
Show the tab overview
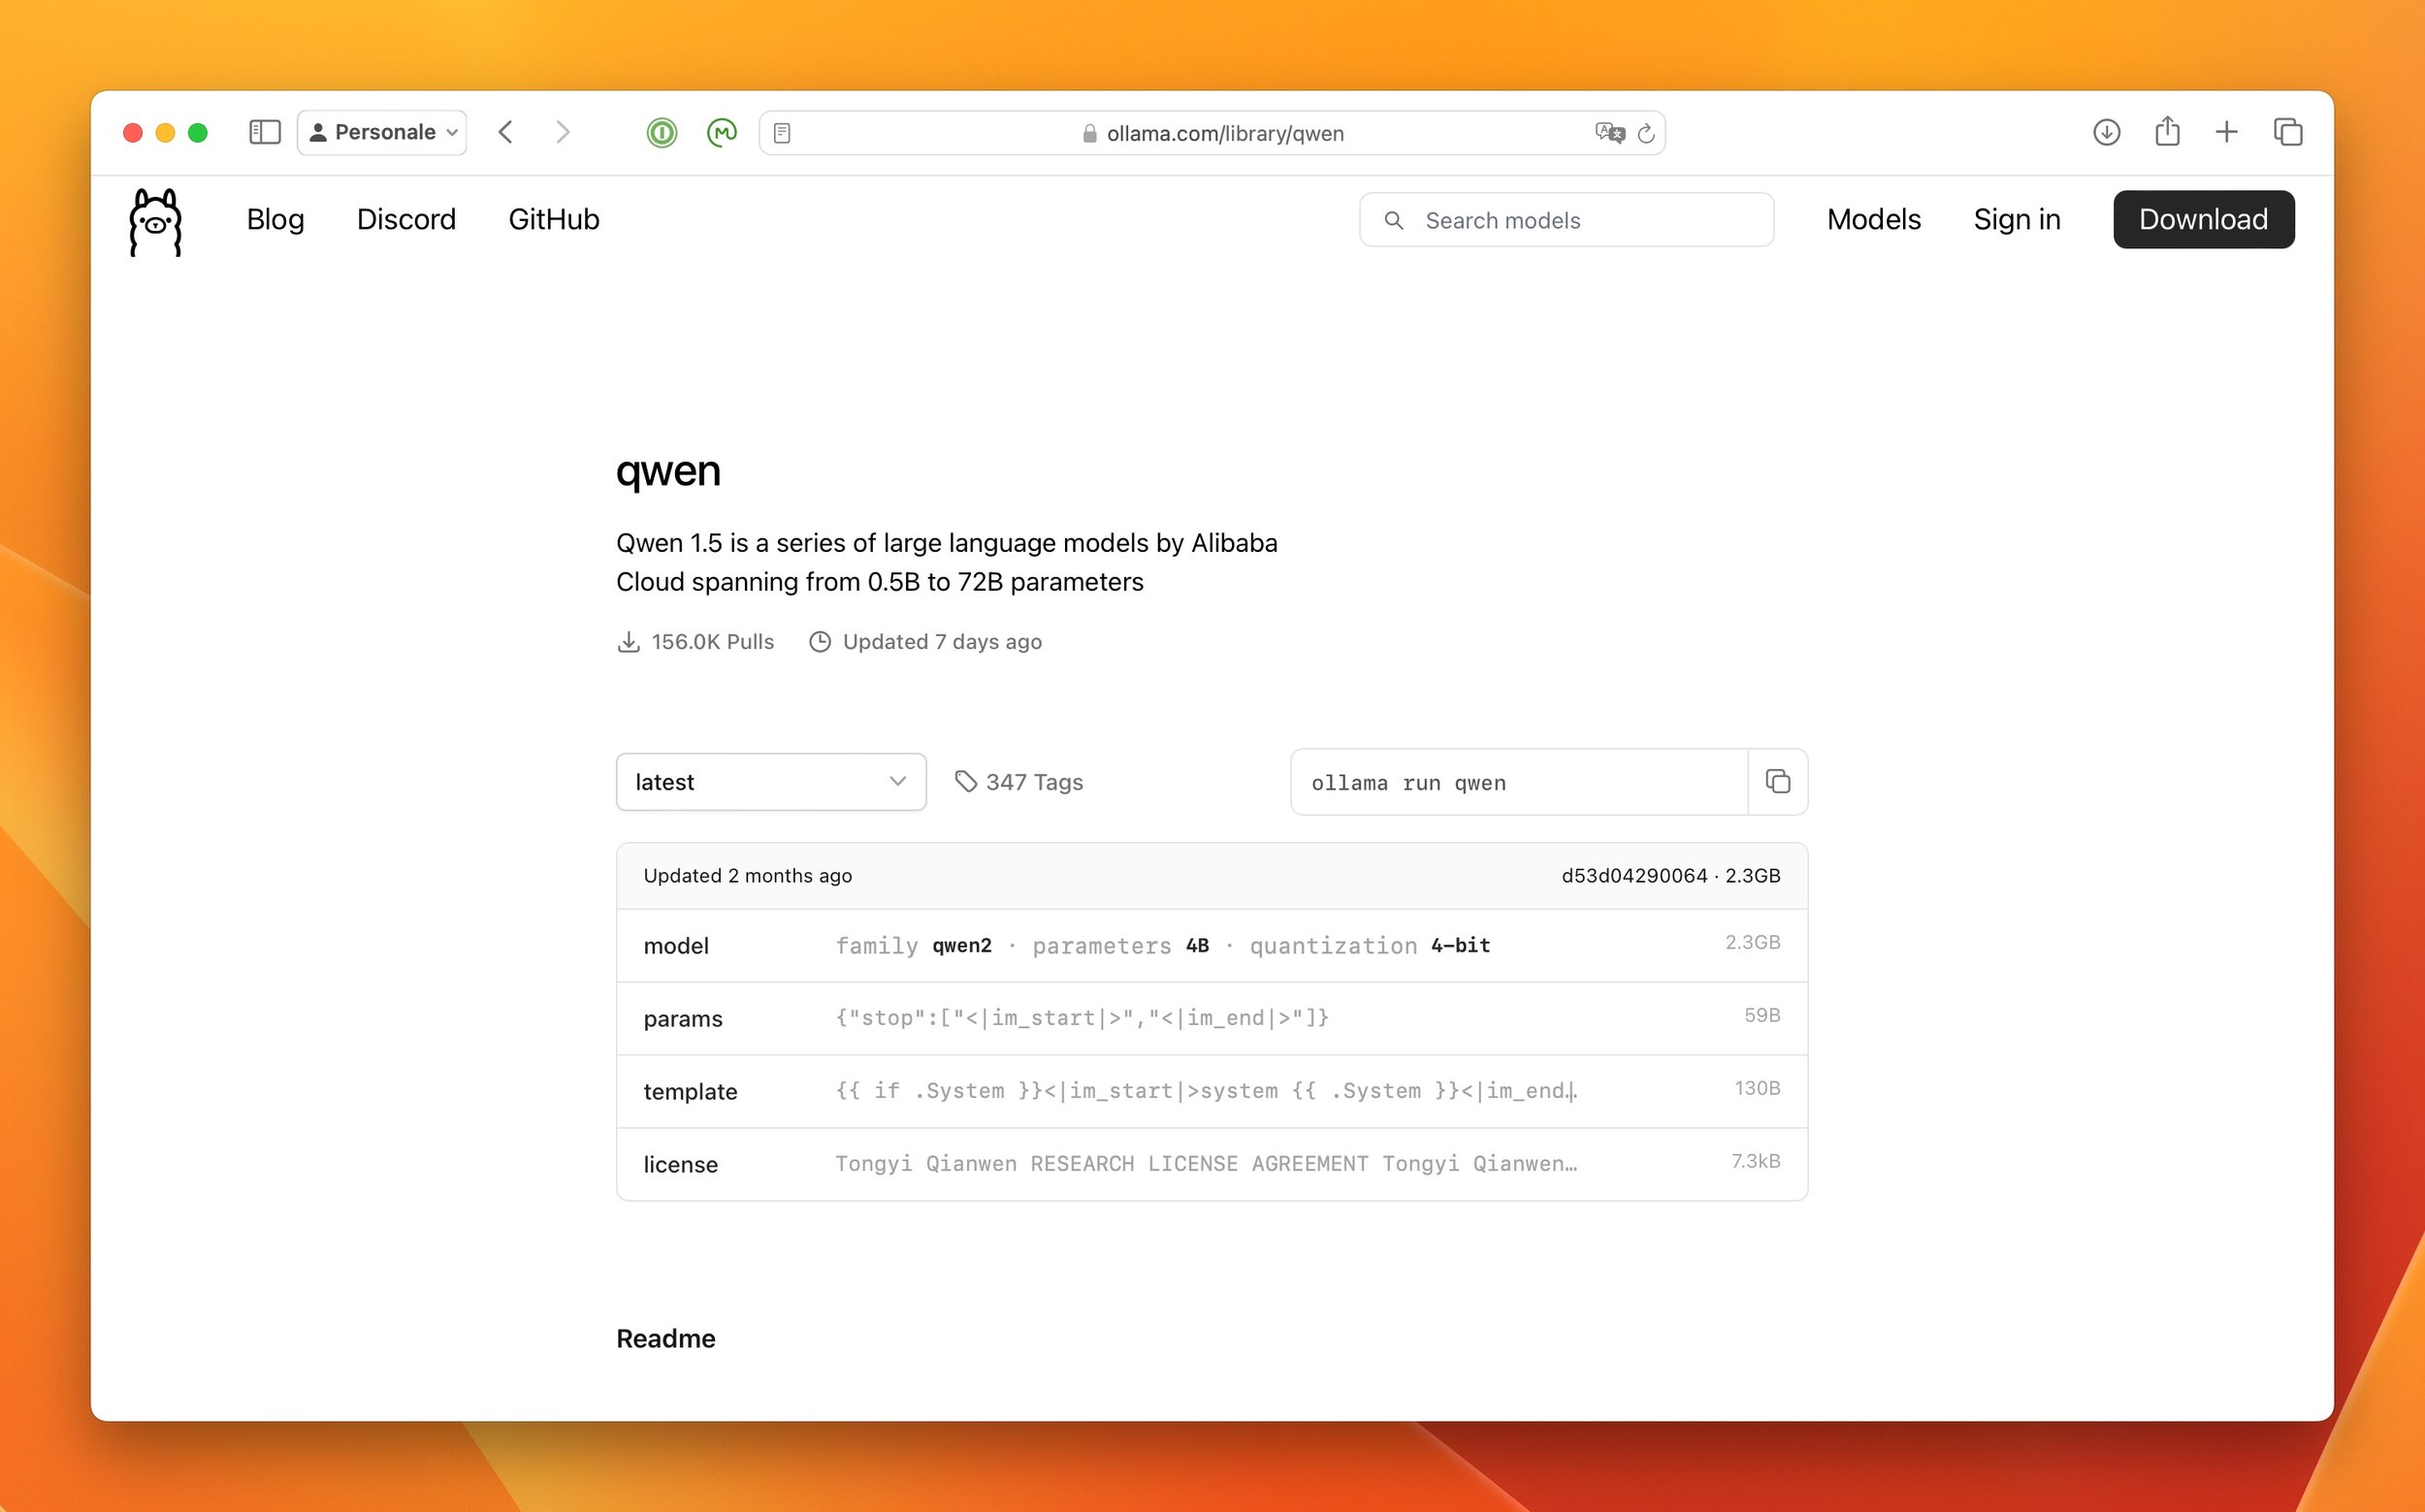tap(2288, 132)
